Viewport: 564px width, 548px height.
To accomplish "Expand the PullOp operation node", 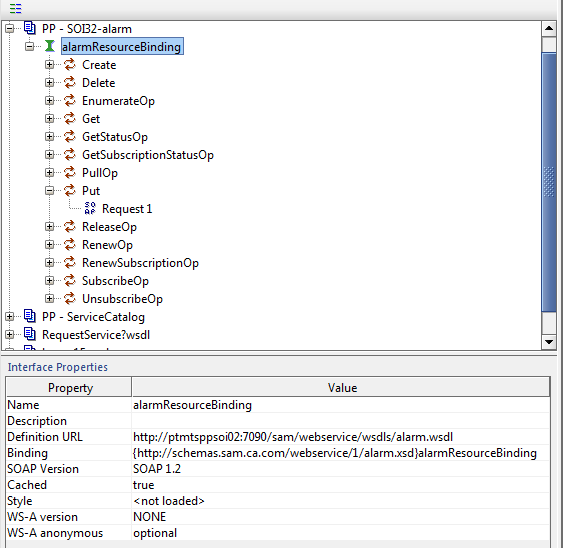I will click(x=50, y=172).
